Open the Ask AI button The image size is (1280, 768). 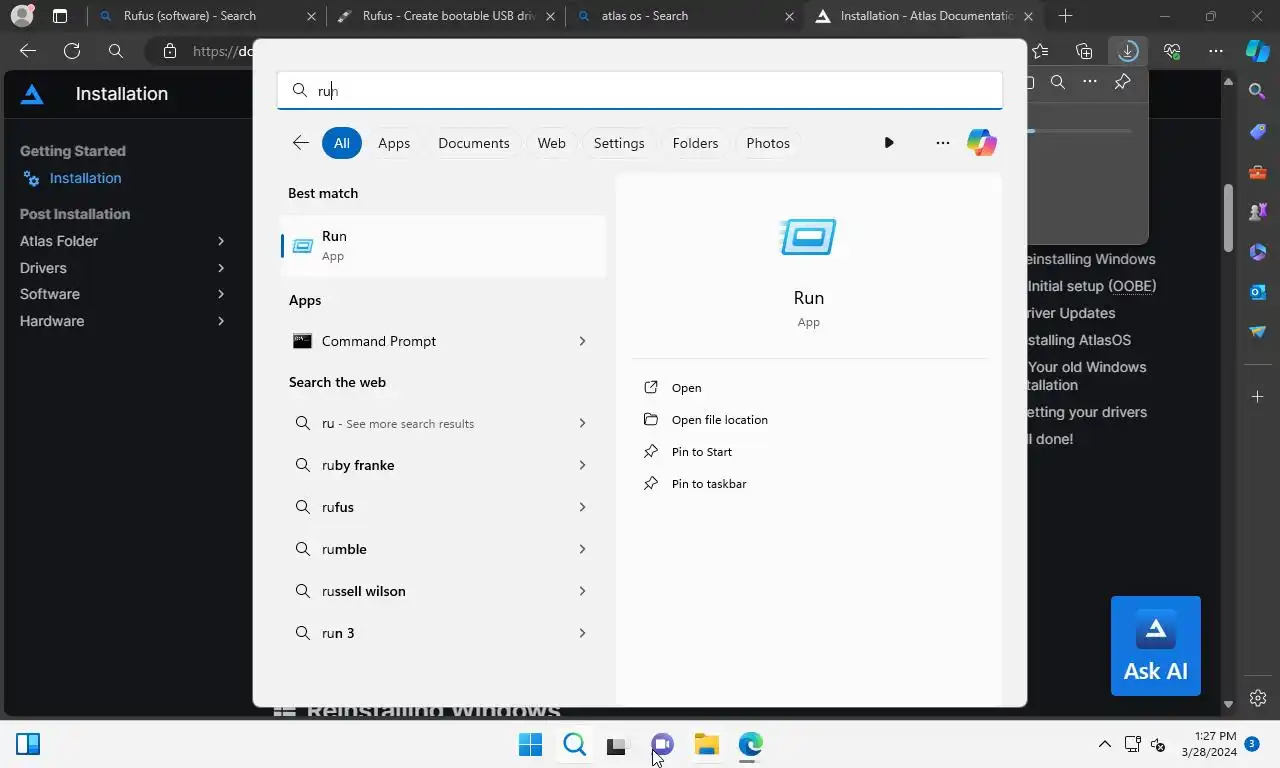(1155, 646)
